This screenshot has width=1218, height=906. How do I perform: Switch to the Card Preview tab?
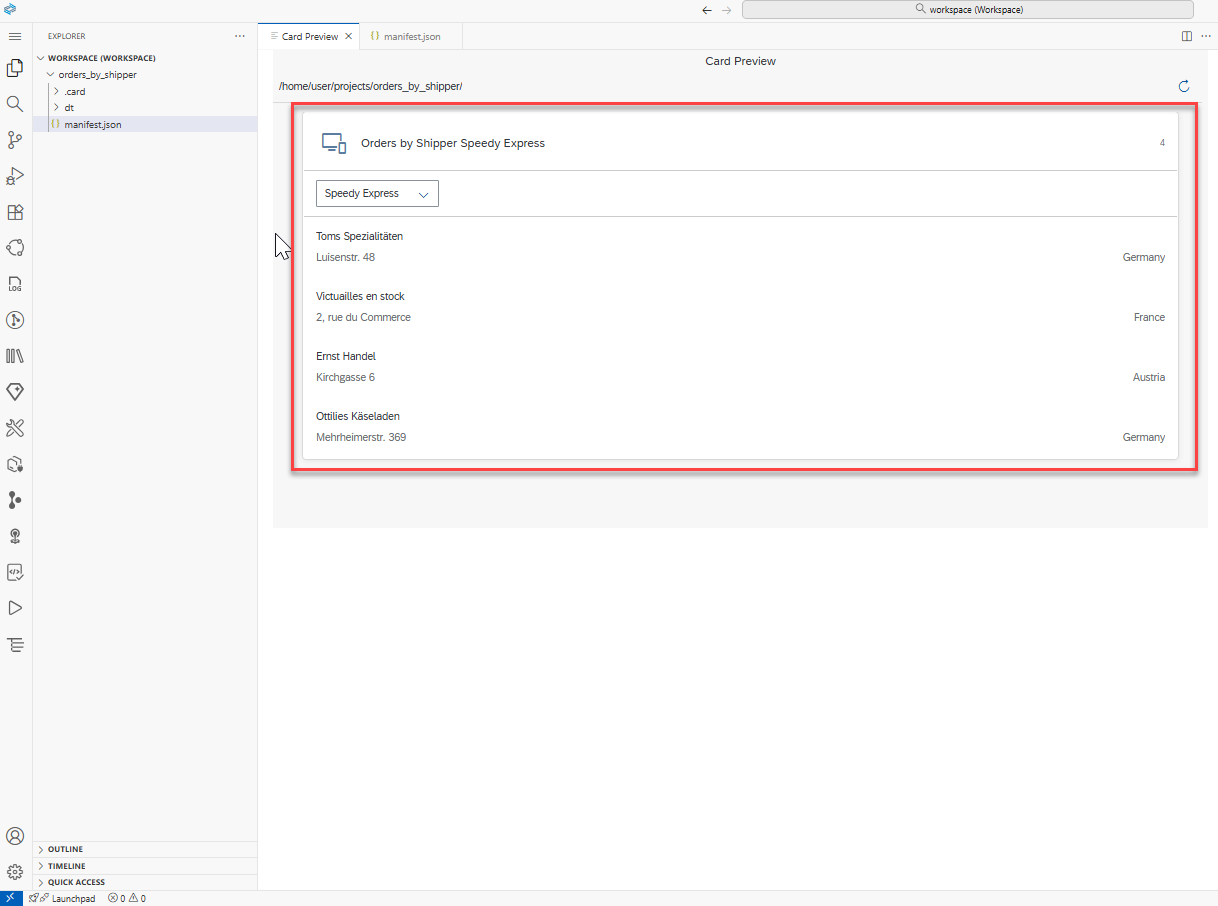(309, 36)
